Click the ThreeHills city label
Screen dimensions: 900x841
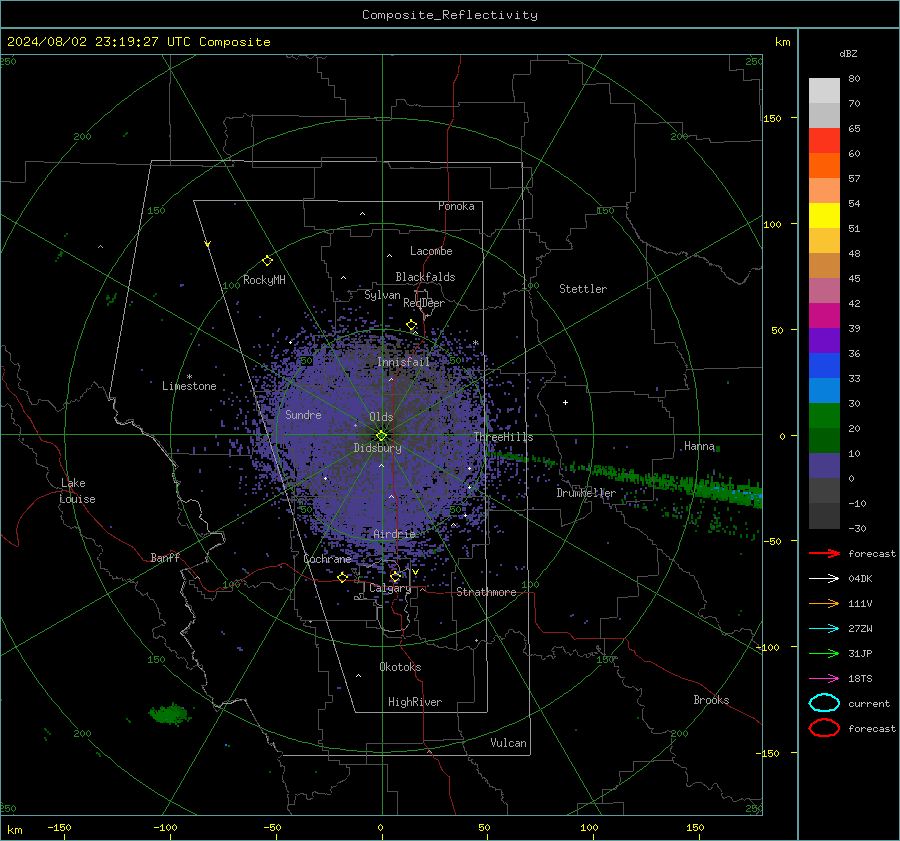(x=503, y=437)
